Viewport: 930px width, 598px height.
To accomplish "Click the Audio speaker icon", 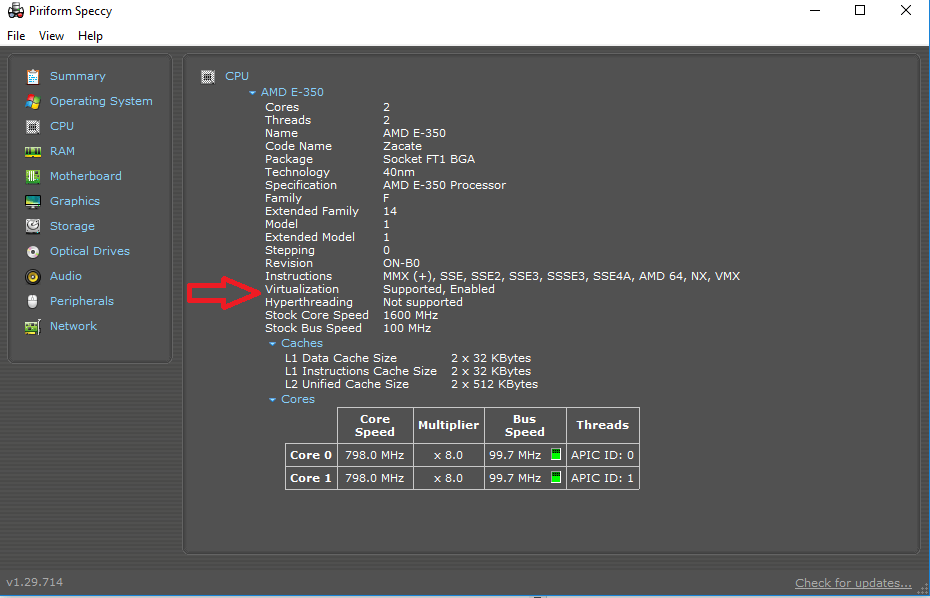I will coord(33,276).
